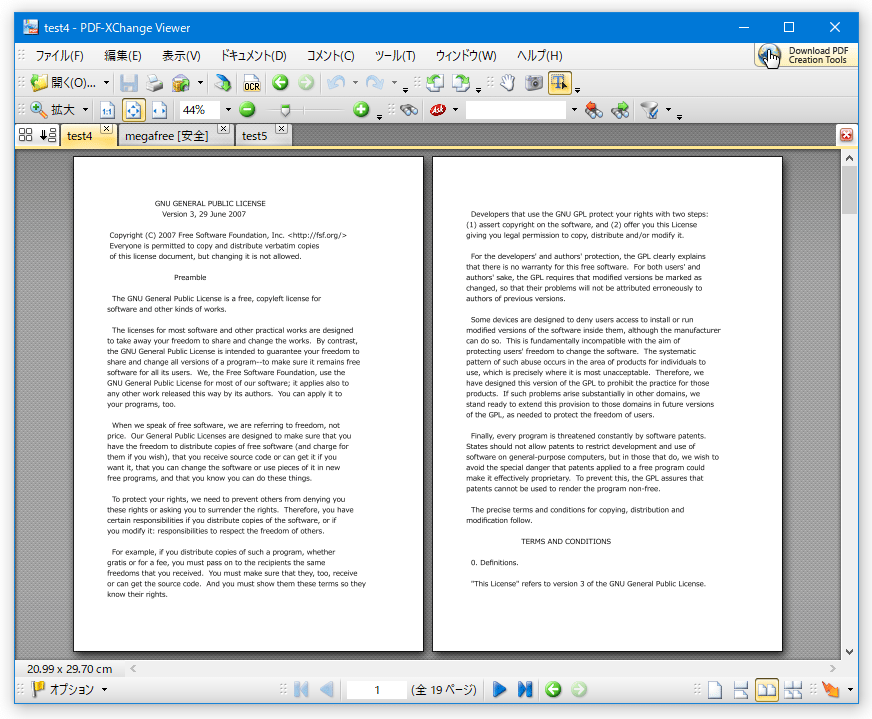The height and width of the screenshot is (719, 872).
Task: Select the Zoom In magnifier tool
Action: point(38,110)
